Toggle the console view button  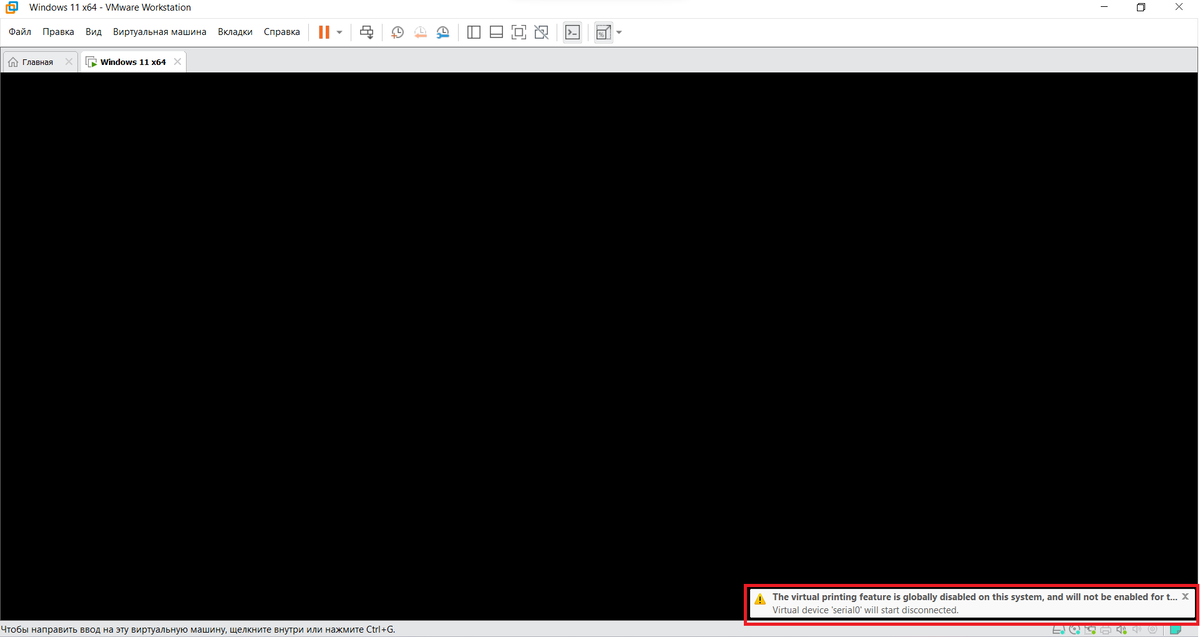point(572,32)
